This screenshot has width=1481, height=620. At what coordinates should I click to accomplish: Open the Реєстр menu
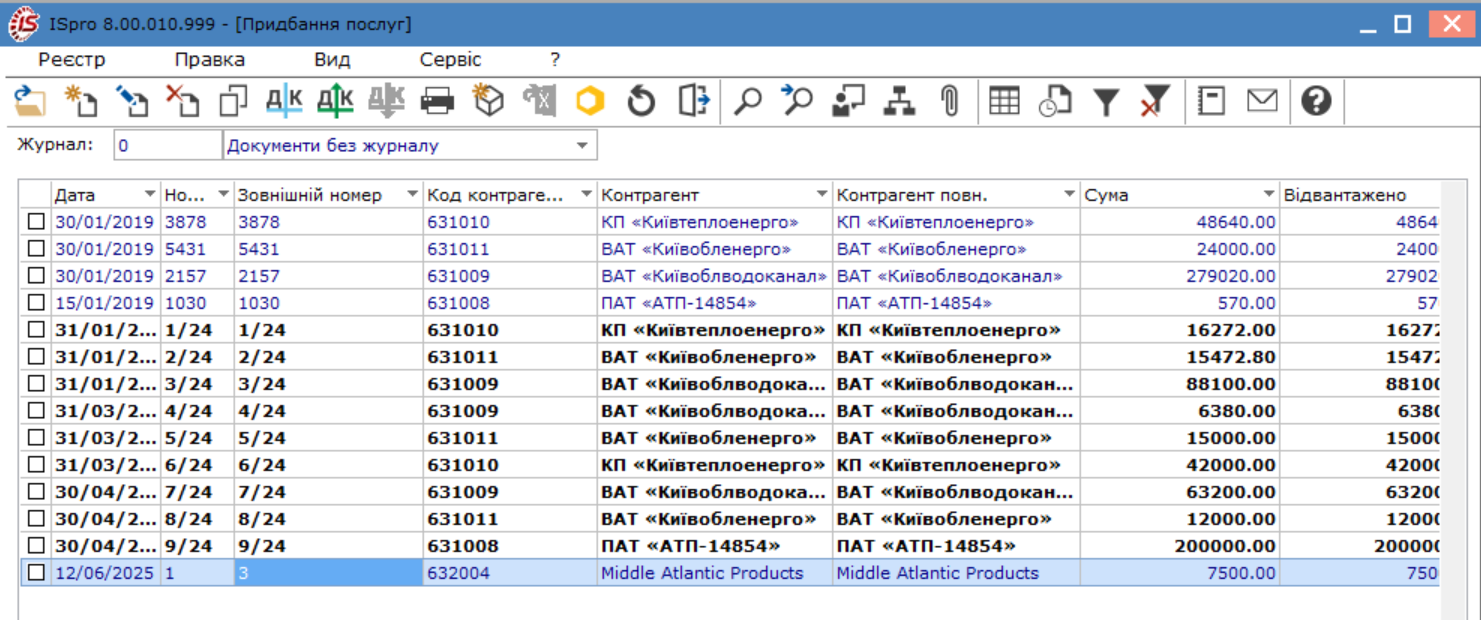[x=72, y=60]
